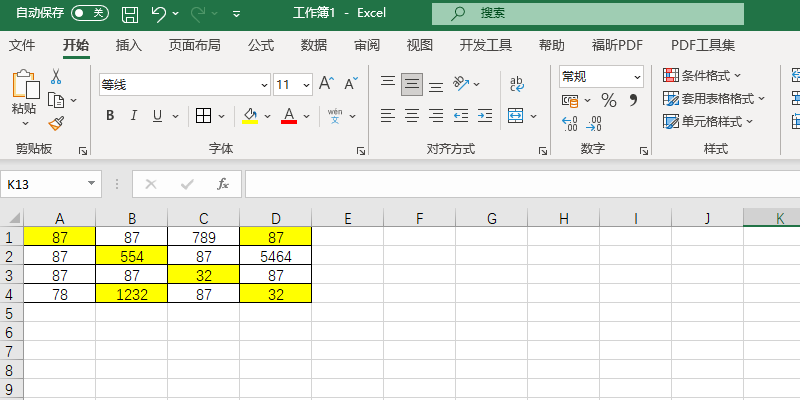The height and width of the screenshot is (400, 800).
Task: Open 套用表格格式 table formats
Action: point(714,98)
